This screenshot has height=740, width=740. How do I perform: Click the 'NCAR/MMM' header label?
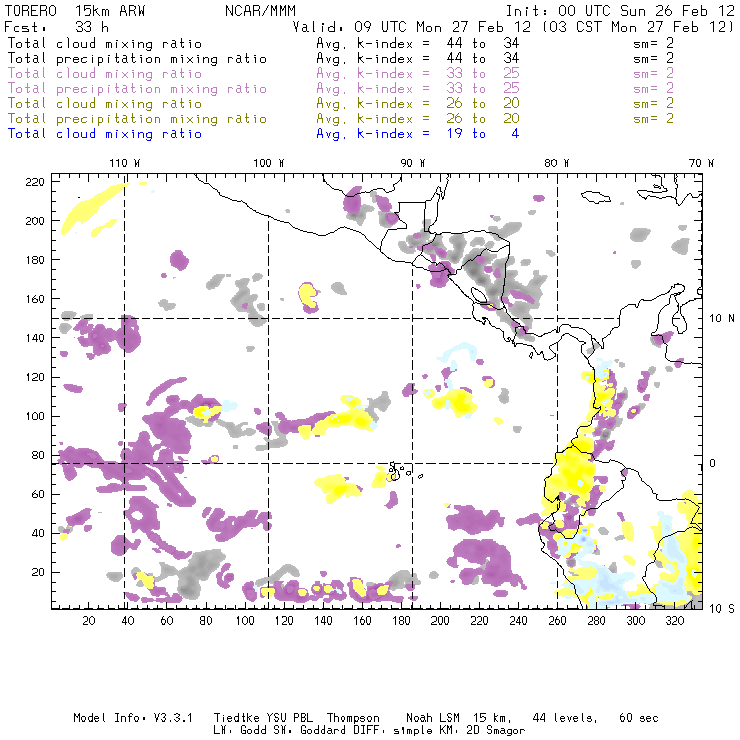(x=260, y=11)
